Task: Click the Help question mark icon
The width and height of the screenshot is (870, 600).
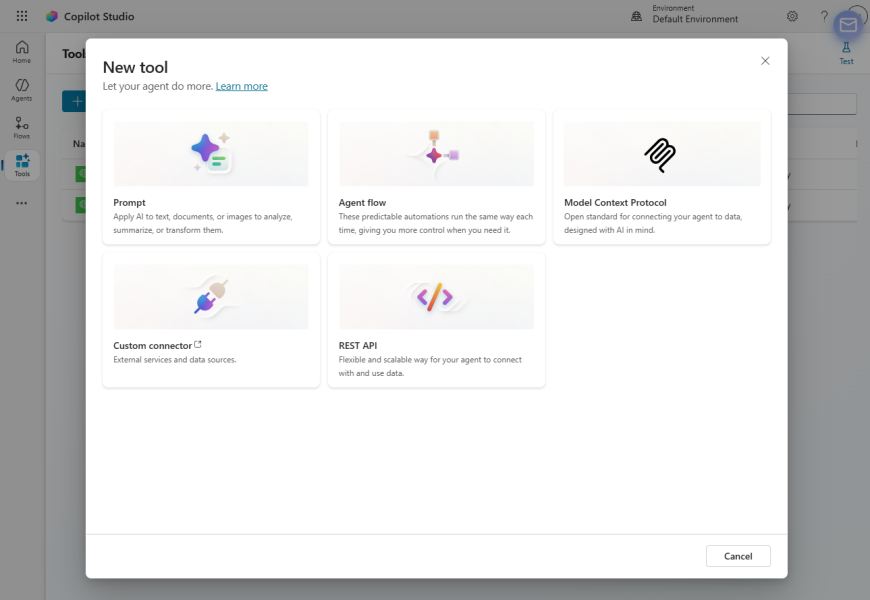Action: (824, 16)
